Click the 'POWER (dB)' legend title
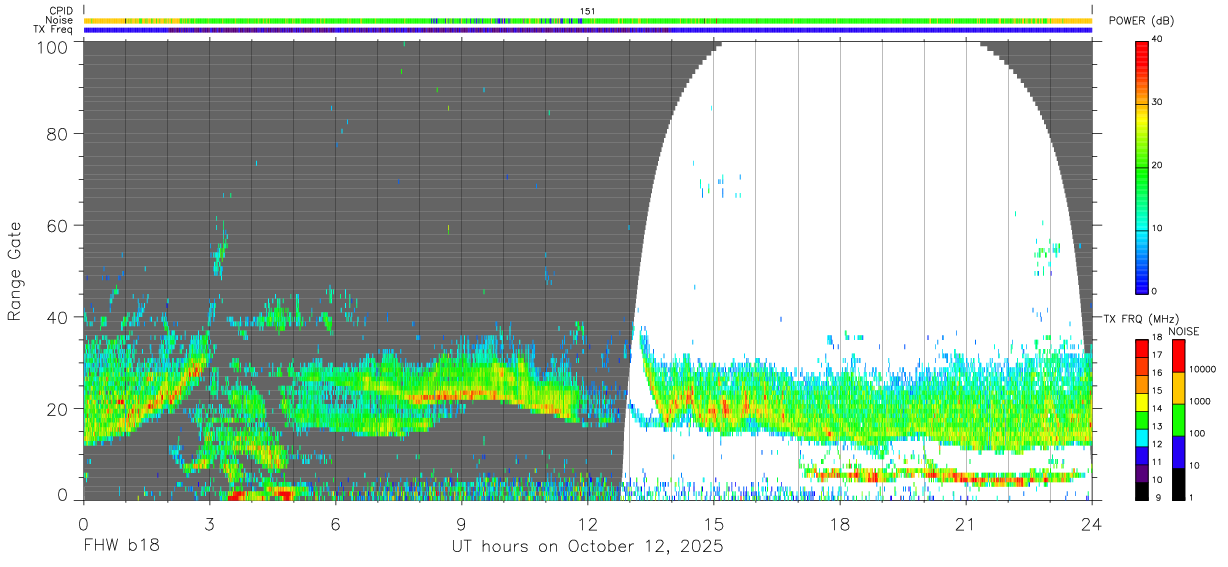This screenshot has height=567, width=1228. point(1141,22)
